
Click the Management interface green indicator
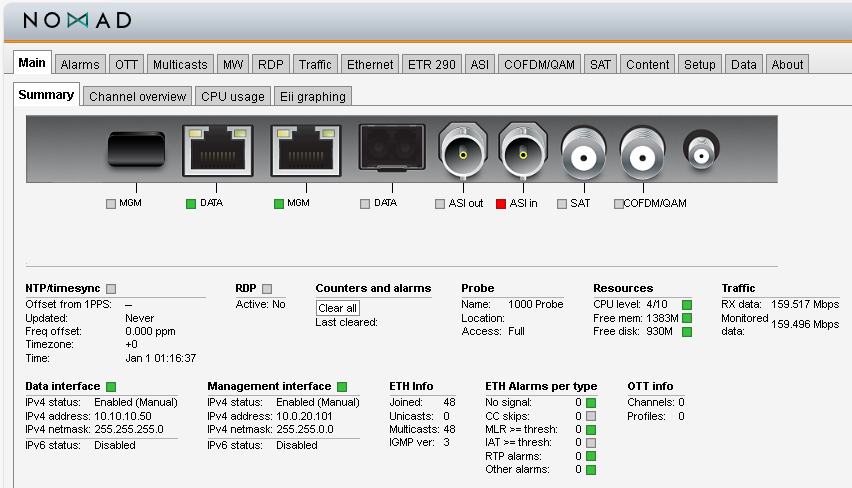pyautogui.click(x=342, y=387)
